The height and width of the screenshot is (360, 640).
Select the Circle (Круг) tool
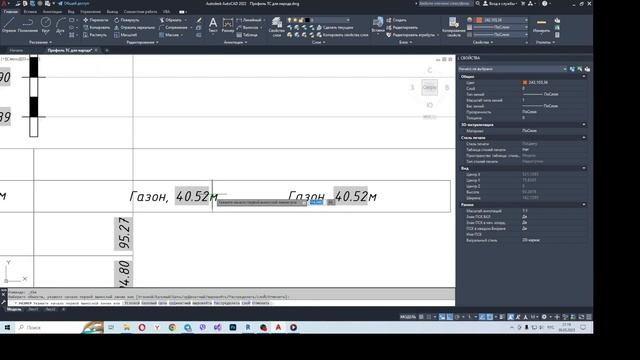[46, 24]
